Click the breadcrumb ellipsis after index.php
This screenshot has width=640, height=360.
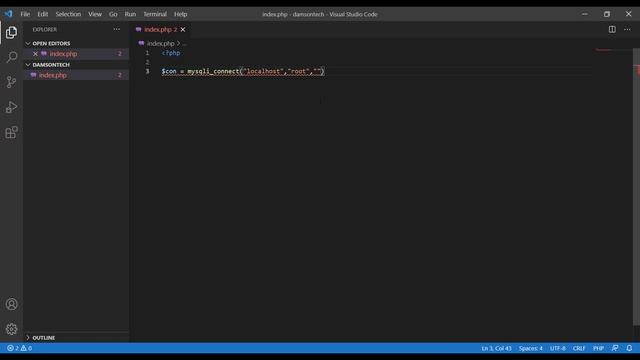click(x=184, y=43)
